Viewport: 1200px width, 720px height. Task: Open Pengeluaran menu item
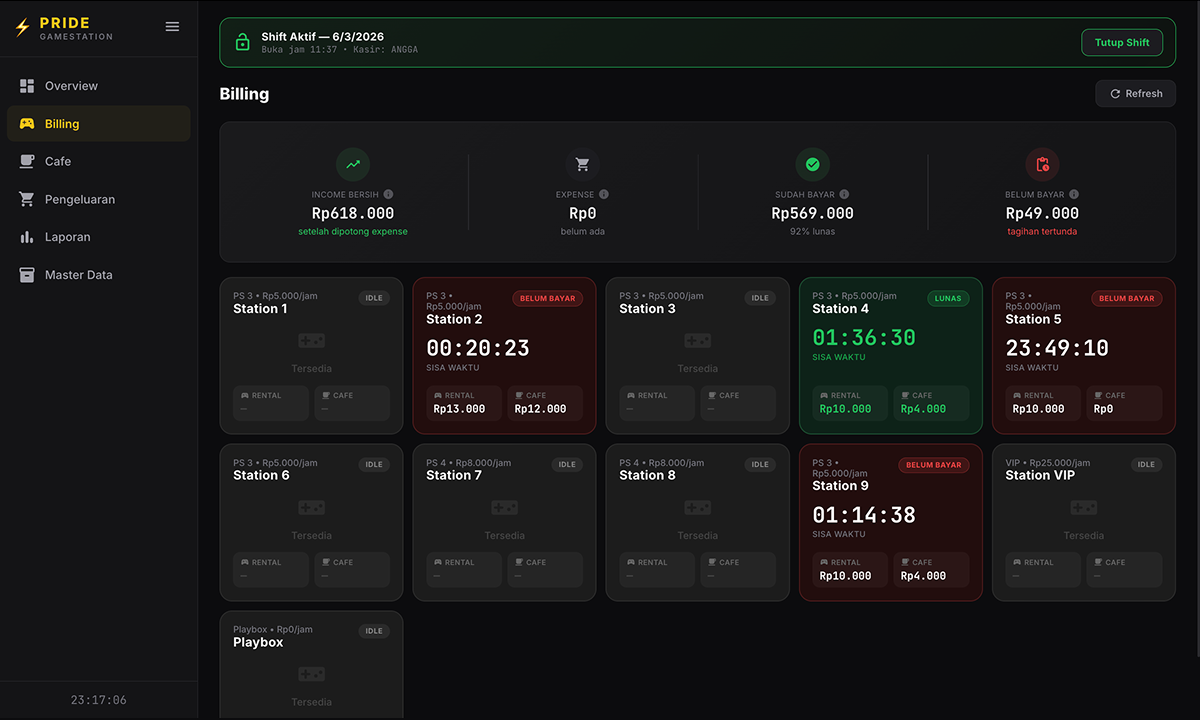pyautogui.click(x=98, y=199)
